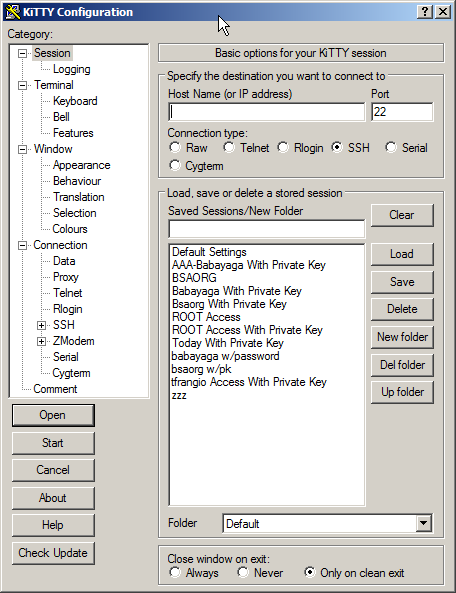Click the New folder button
Viewport: 456px width, 593px height.
click(402, 337)
